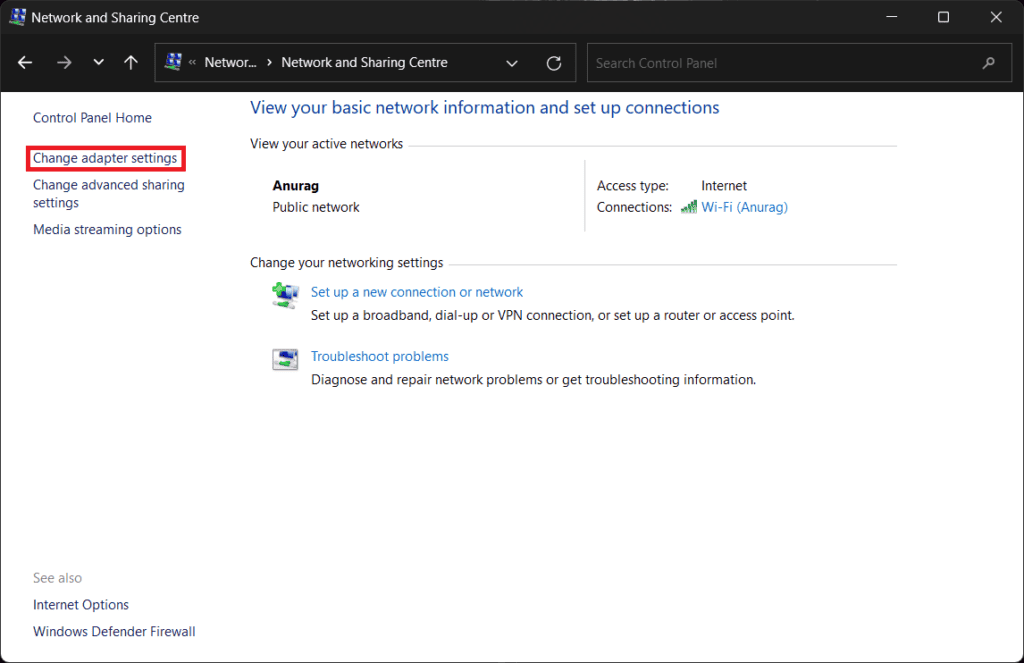Click the up-to-parent-folder arrow
1024x663 pixels.
point(130,62)
